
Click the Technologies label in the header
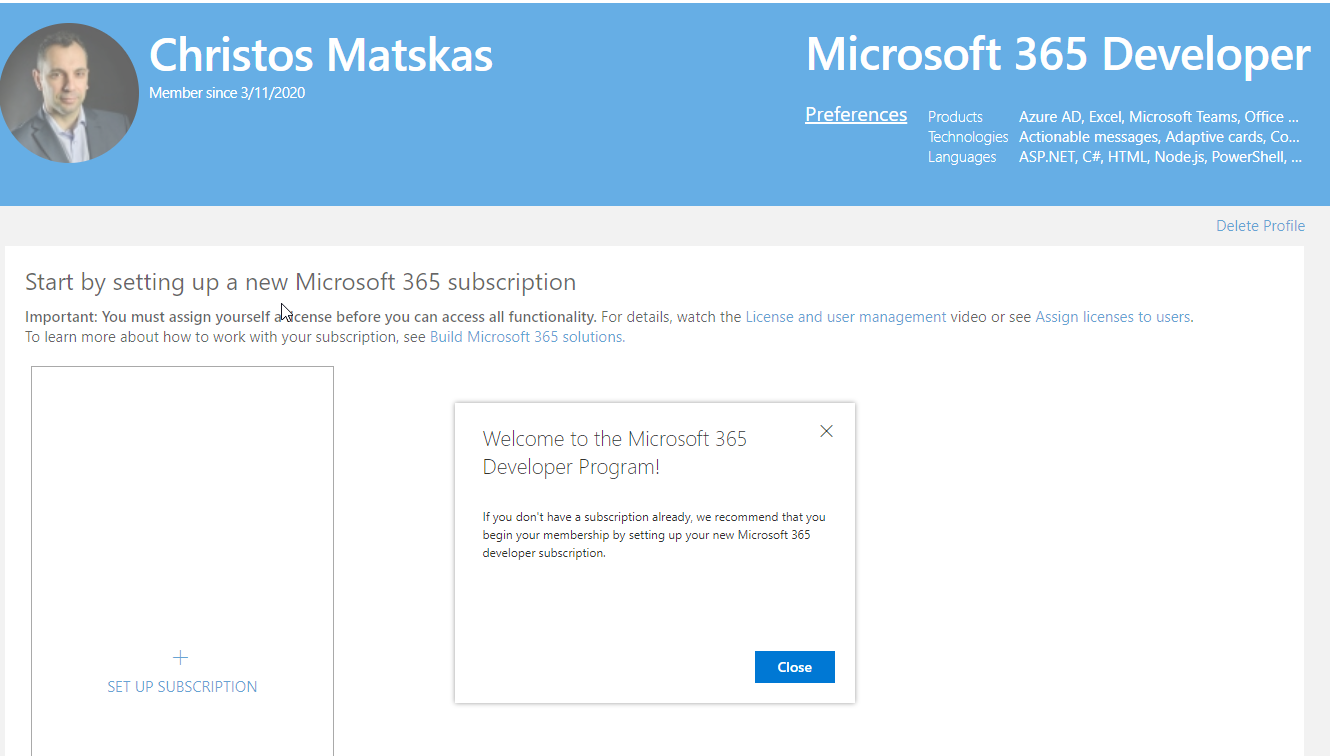(968, 137)
